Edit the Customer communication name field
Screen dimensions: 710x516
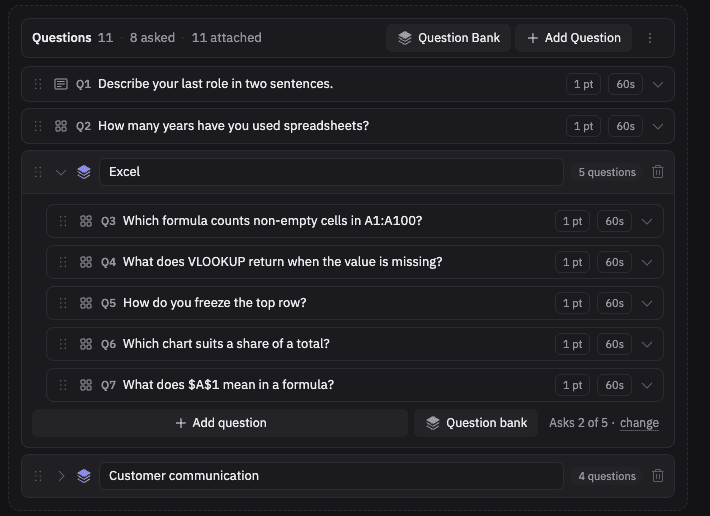331,476
